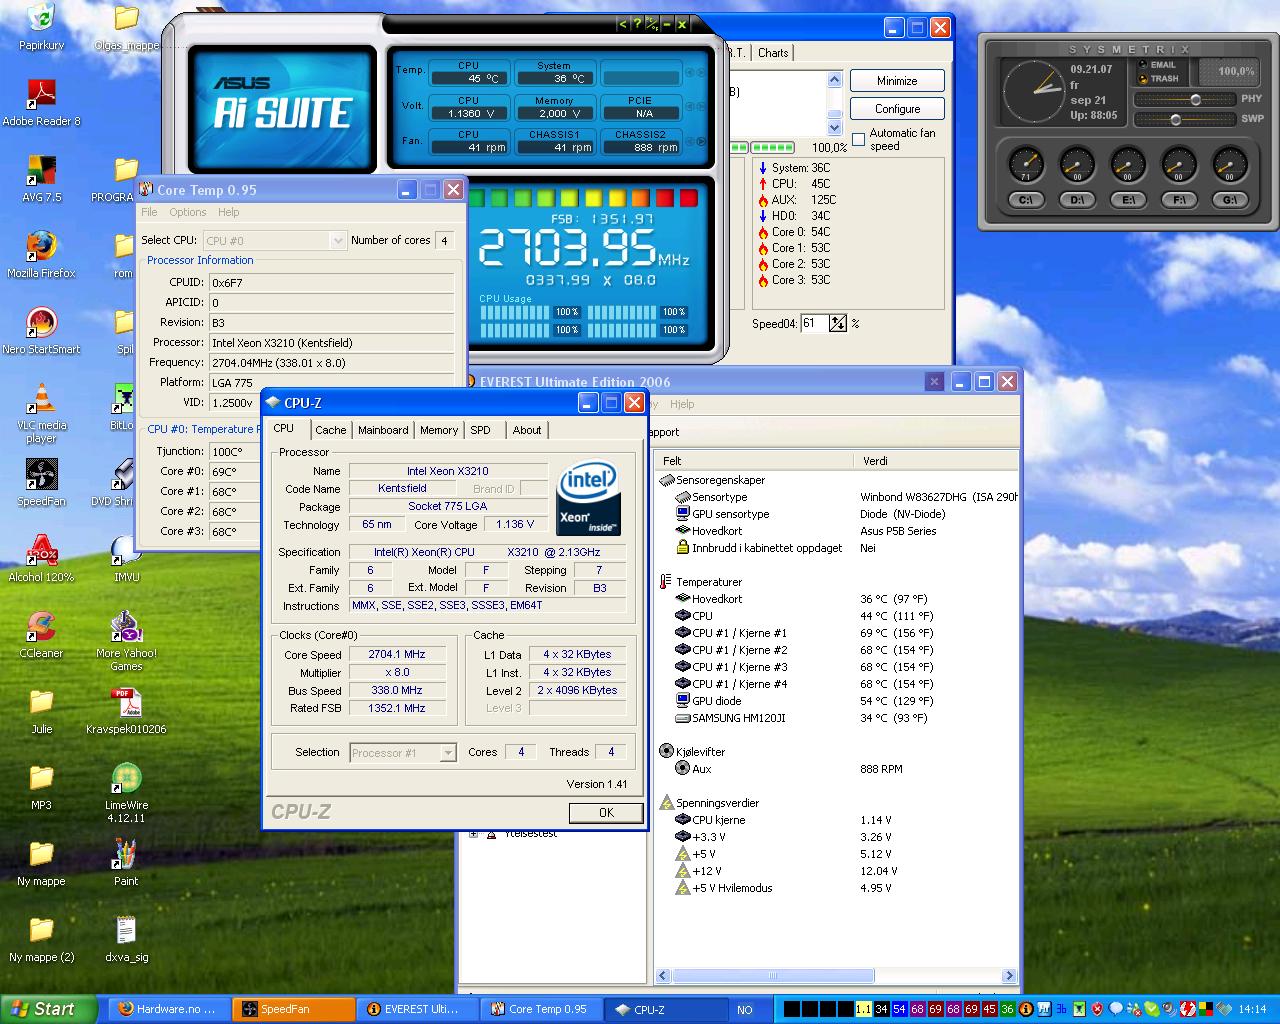The height and width of the screenshot is (1024, 1280).
Task: Click the PHY memory slider in SysMetrix
Action: (1185, 100)
